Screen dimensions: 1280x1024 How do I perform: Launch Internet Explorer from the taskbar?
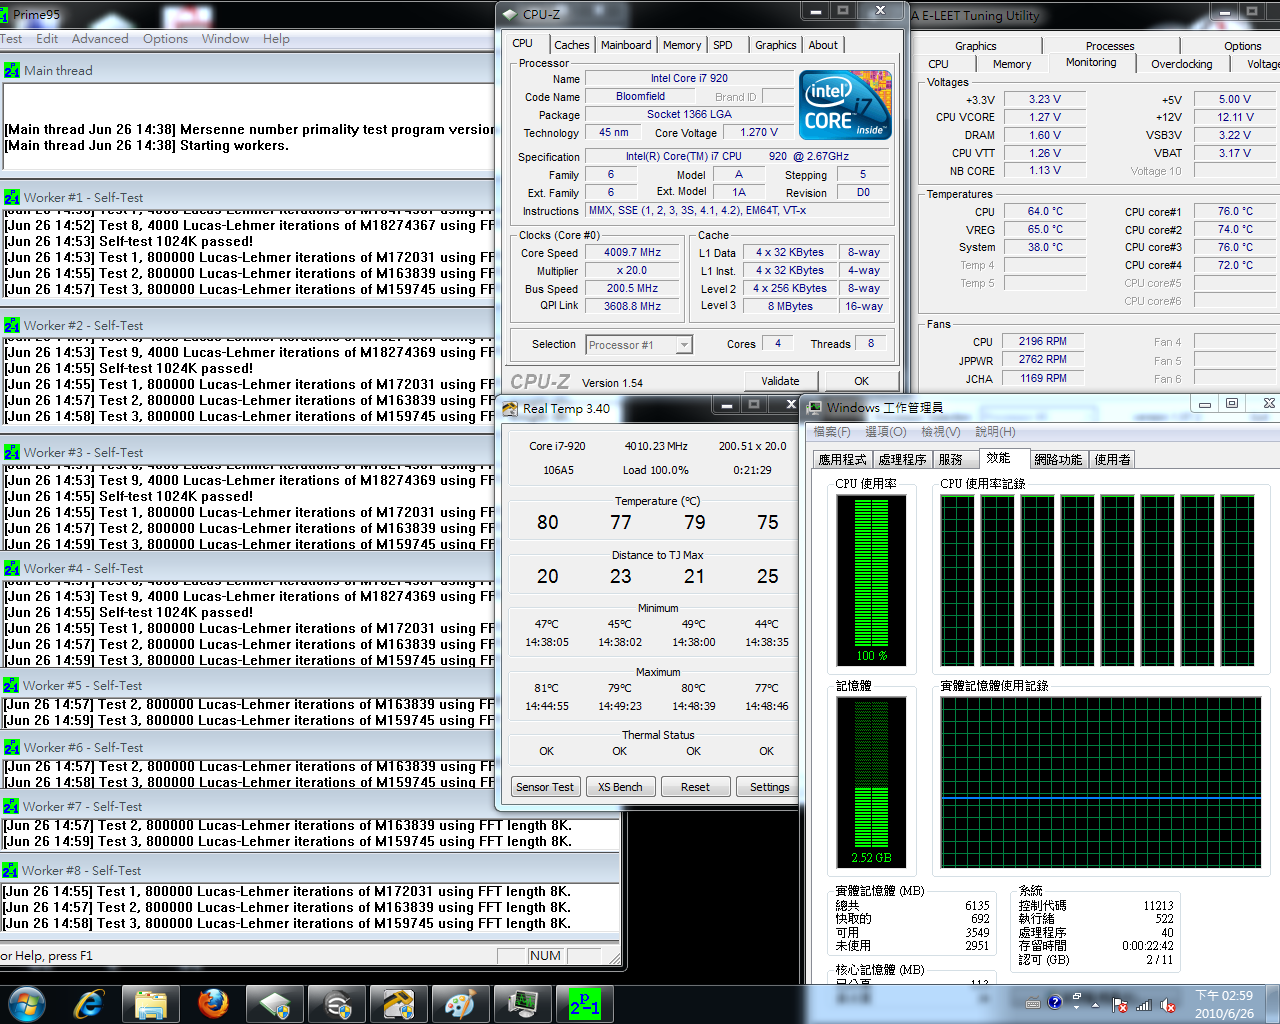[89, 1004]
